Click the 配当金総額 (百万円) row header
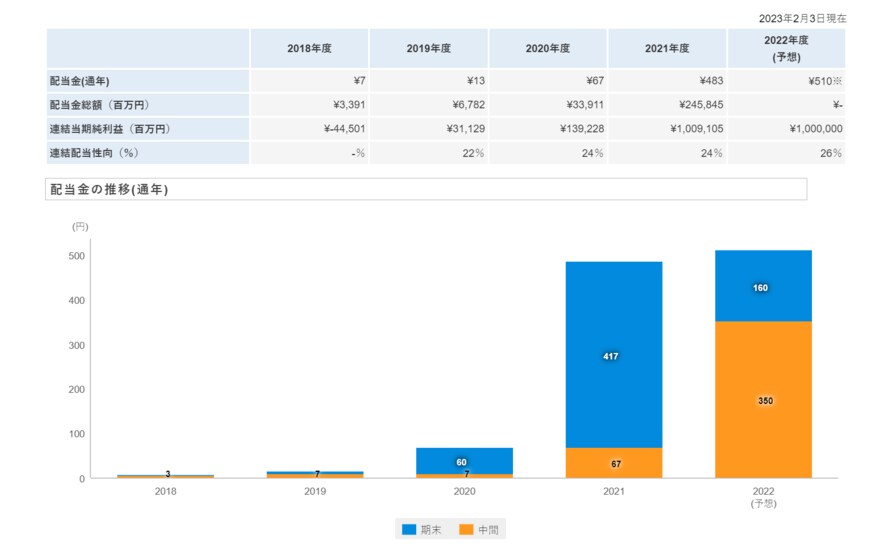The height and width of the screenshot is (545, 870). (147, 105)
